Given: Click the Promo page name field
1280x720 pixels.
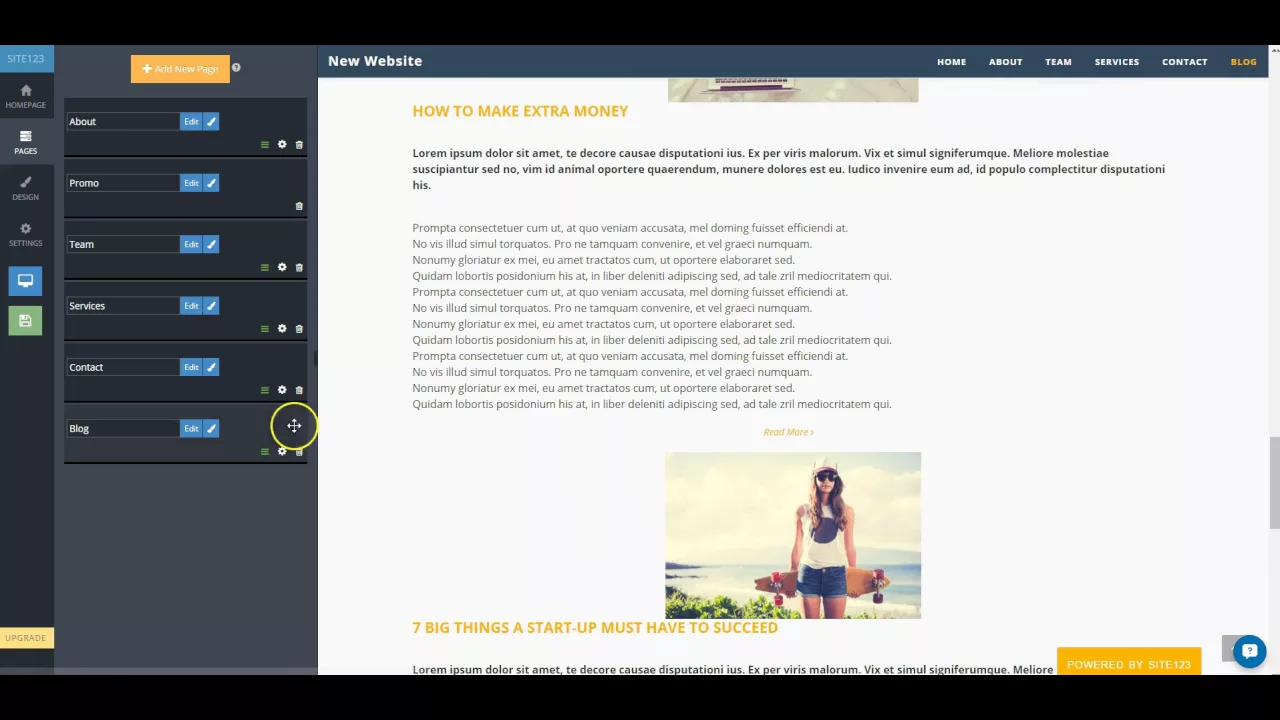Looking at the screenshot, I should point(123,183).
